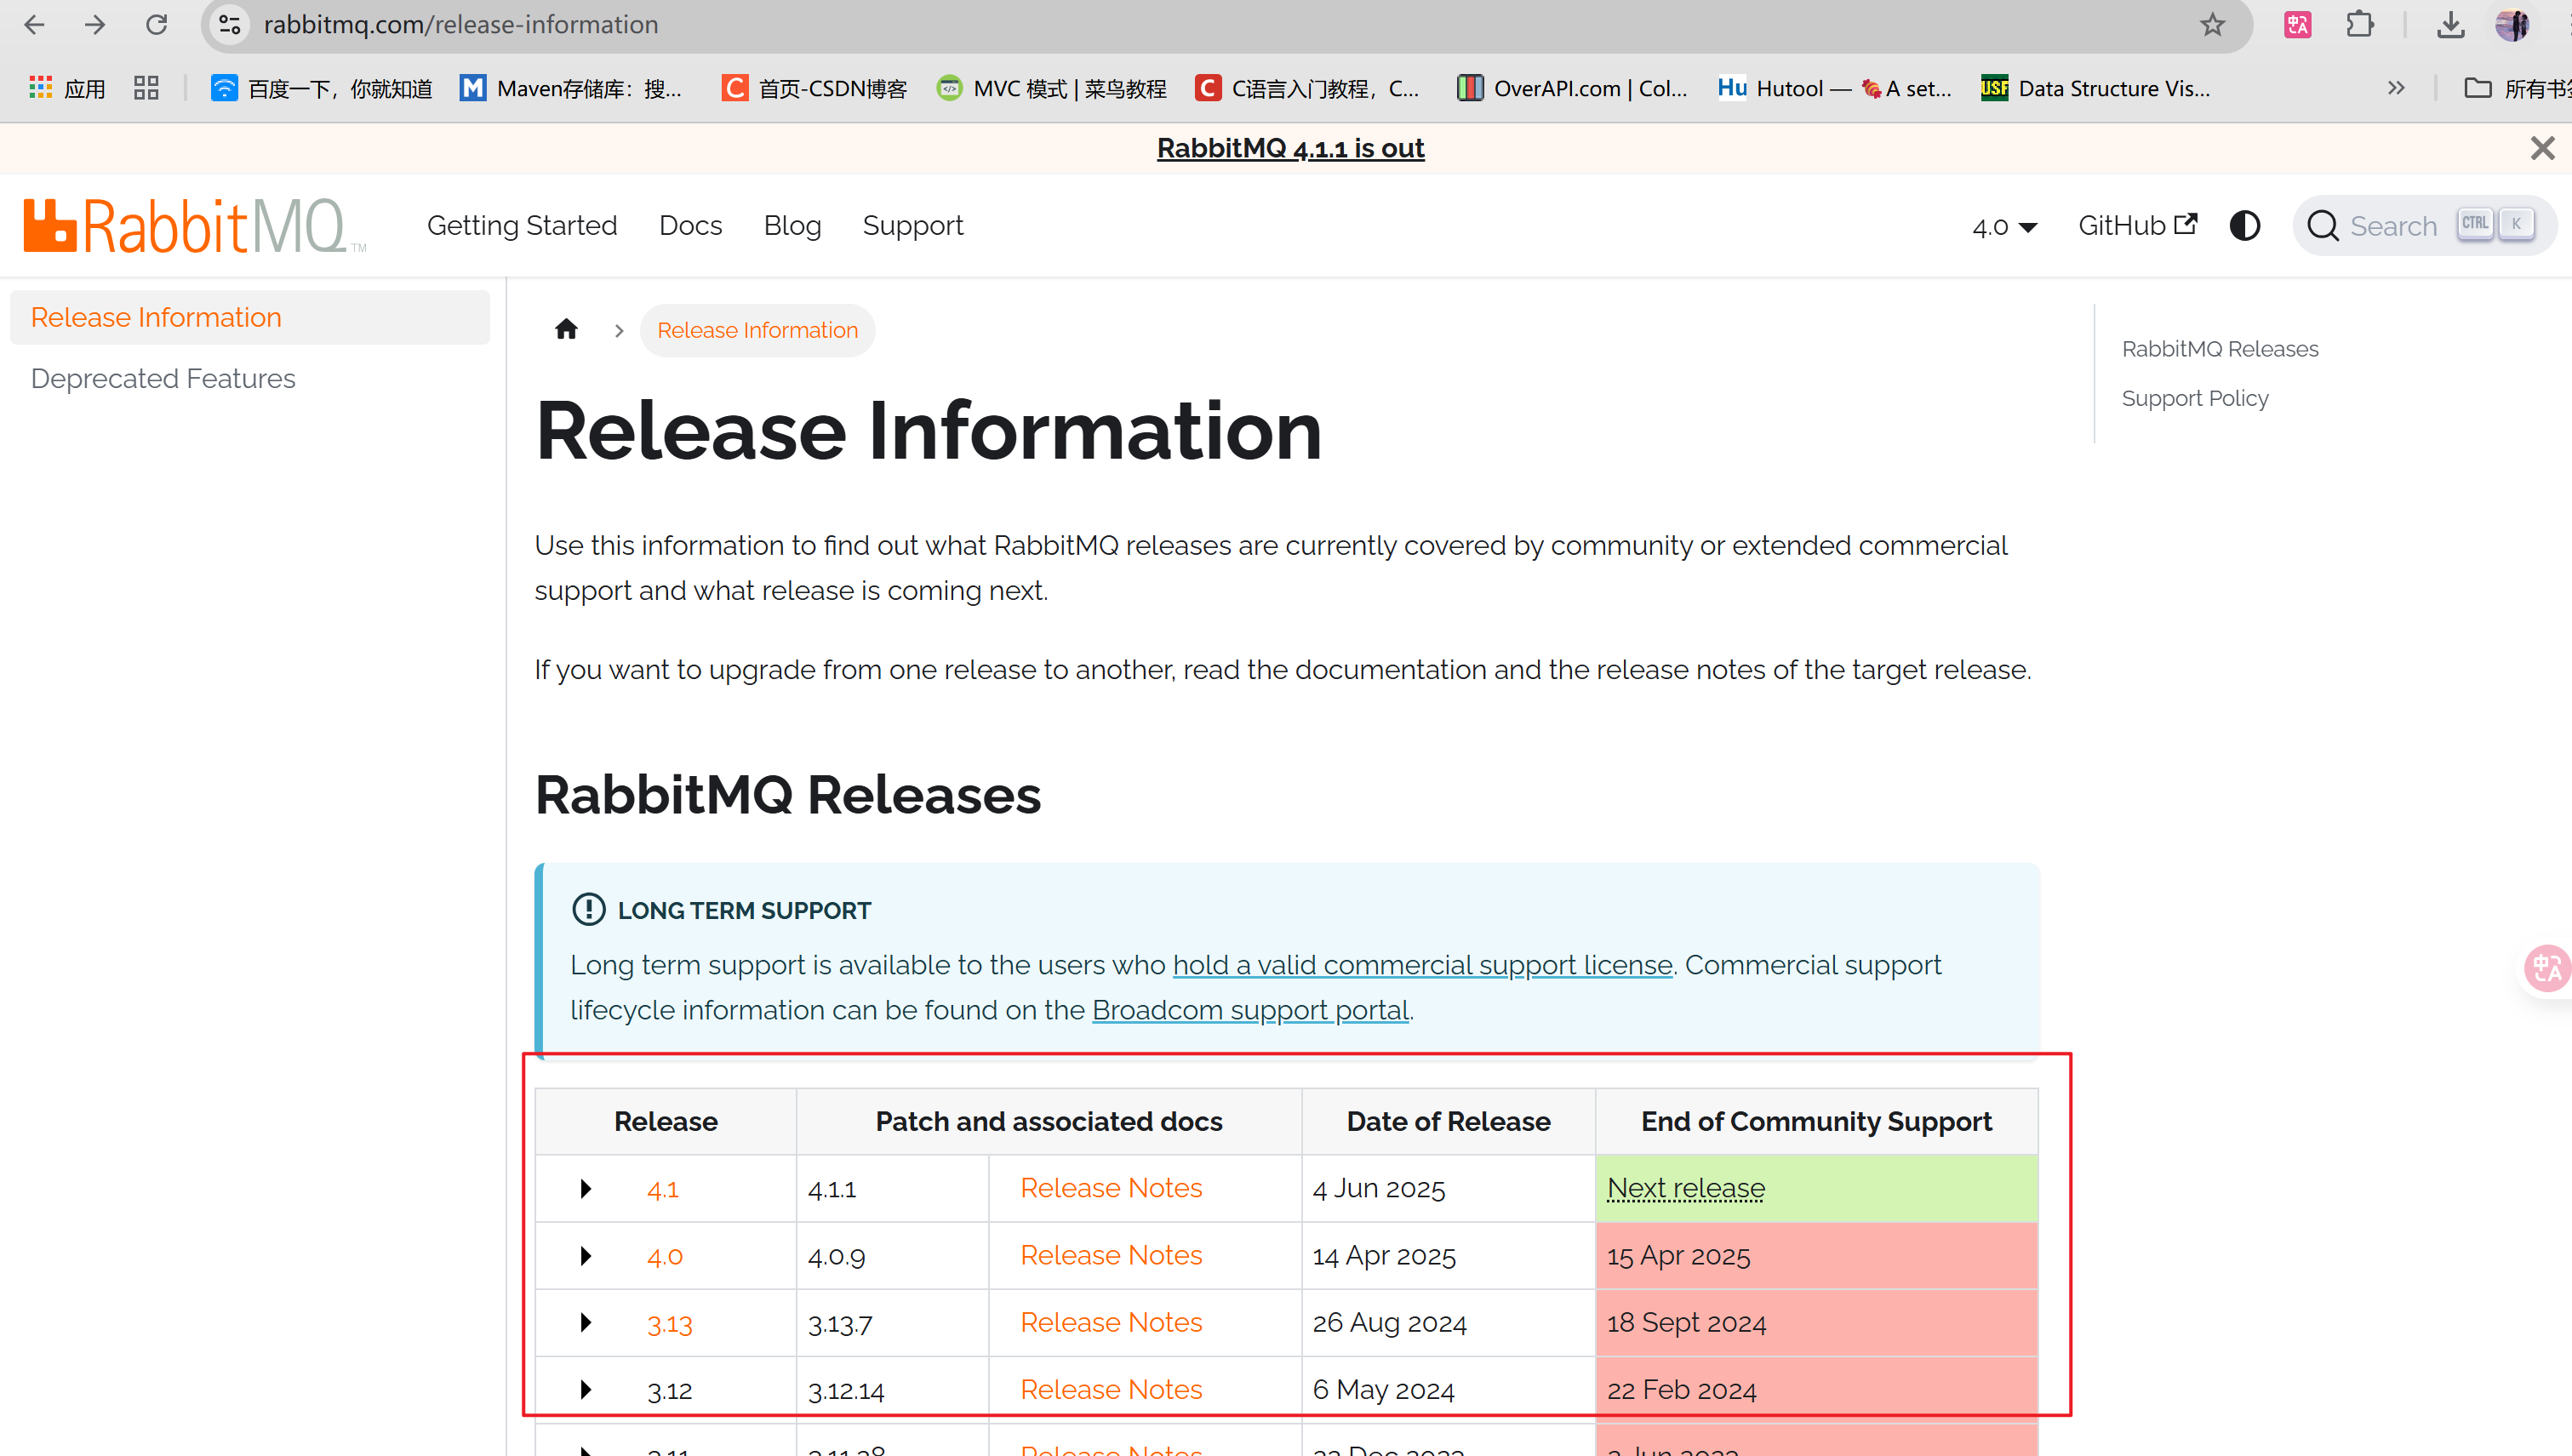
Task: Click the browser reload icon
Action: tap(157, 24)
